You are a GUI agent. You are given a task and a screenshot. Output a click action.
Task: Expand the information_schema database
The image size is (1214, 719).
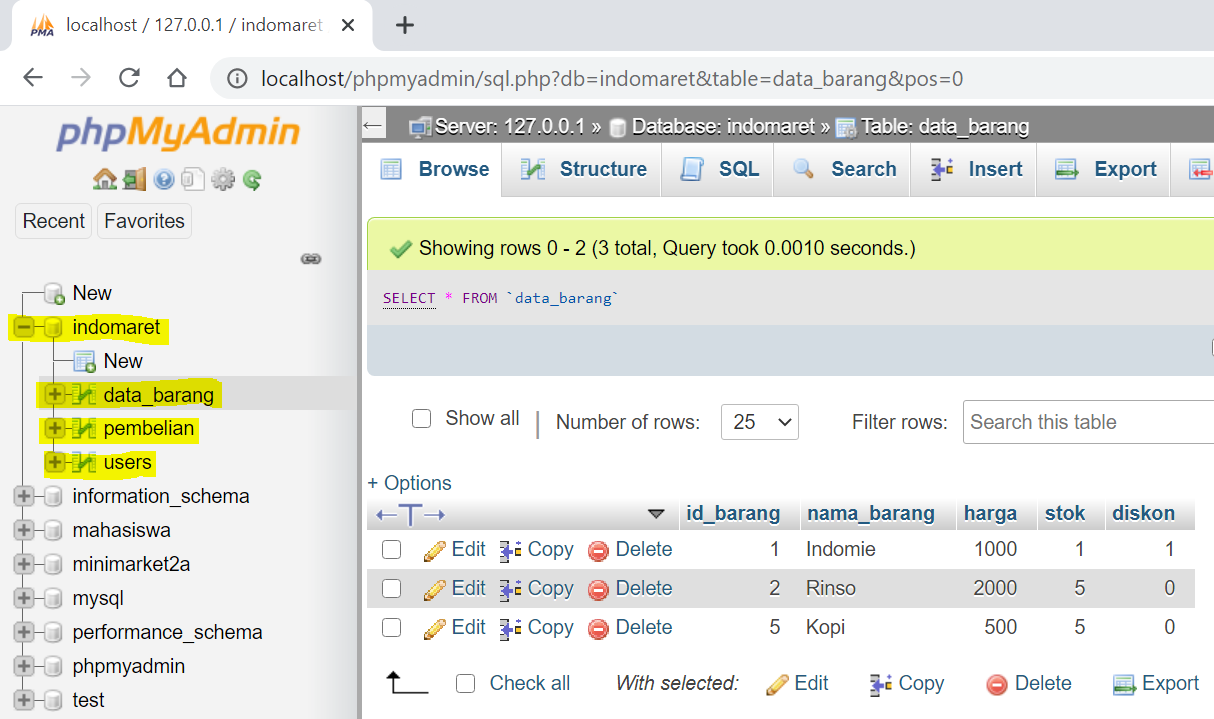click(24, 496)
